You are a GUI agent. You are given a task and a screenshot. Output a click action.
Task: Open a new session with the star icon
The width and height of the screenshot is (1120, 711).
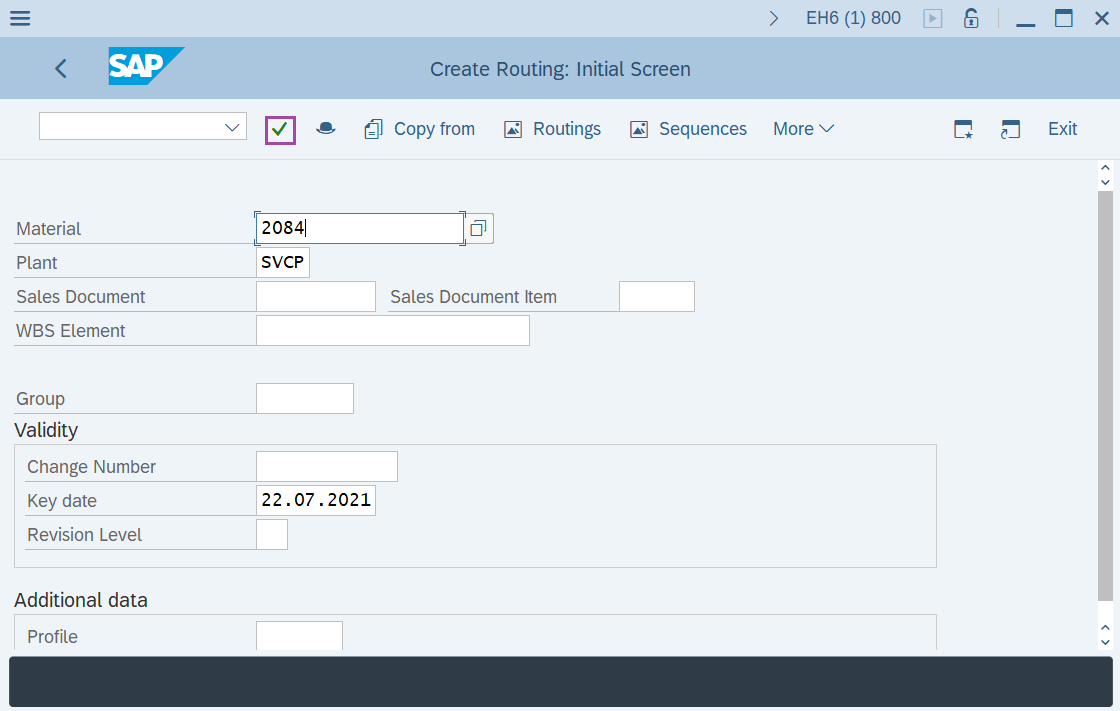click(x=962, y=129)
